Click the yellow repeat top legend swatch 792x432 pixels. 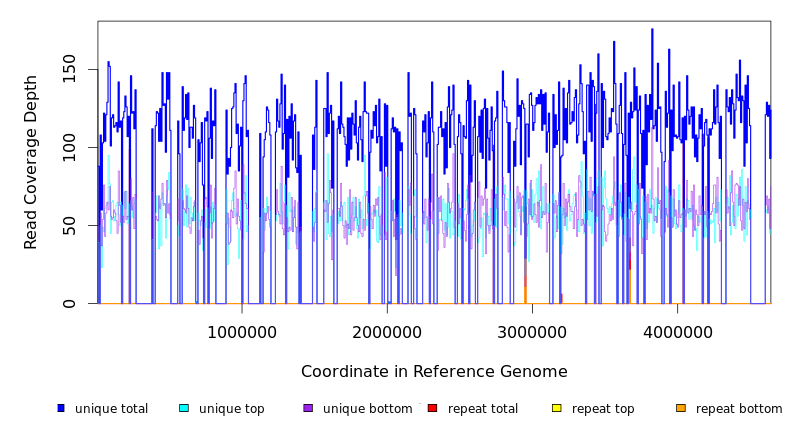point(557,408)
